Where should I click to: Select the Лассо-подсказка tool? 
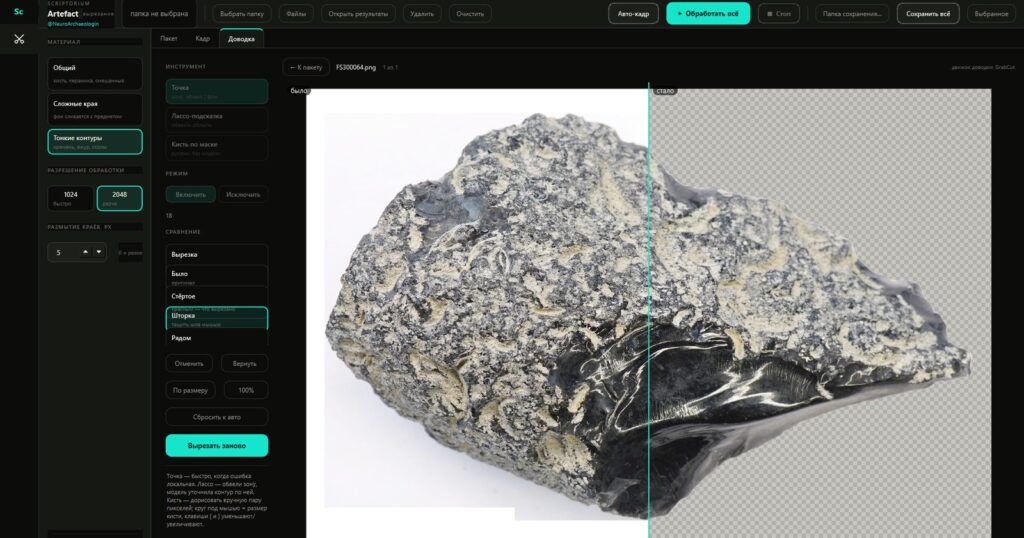pyautogui.click(x=217, y=119)
